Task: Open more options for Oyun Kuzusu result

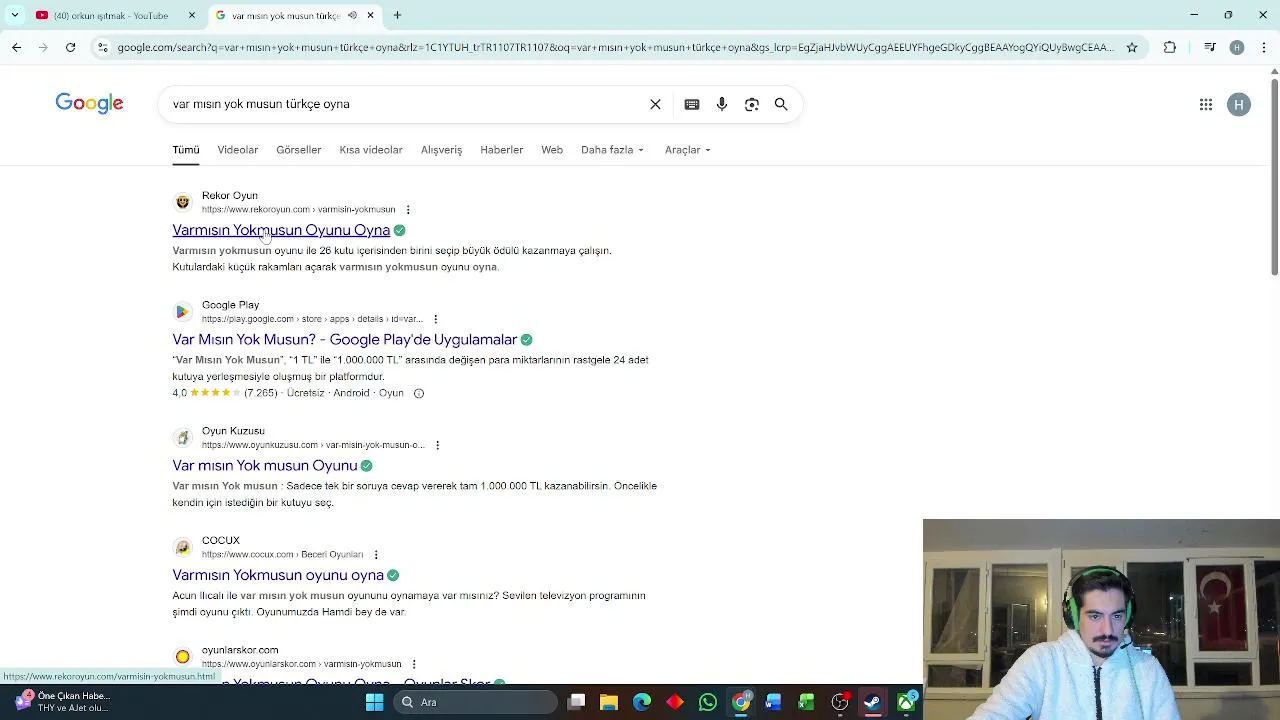Action: point(437,445)
